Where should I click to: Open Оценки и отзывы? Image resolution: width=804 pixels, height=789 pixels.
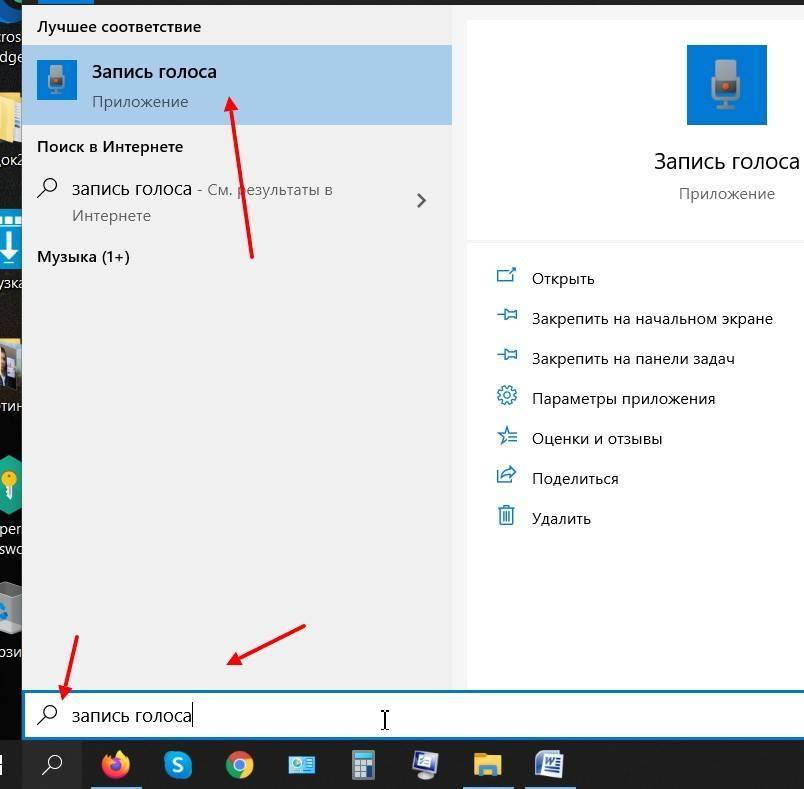[596, 439]
